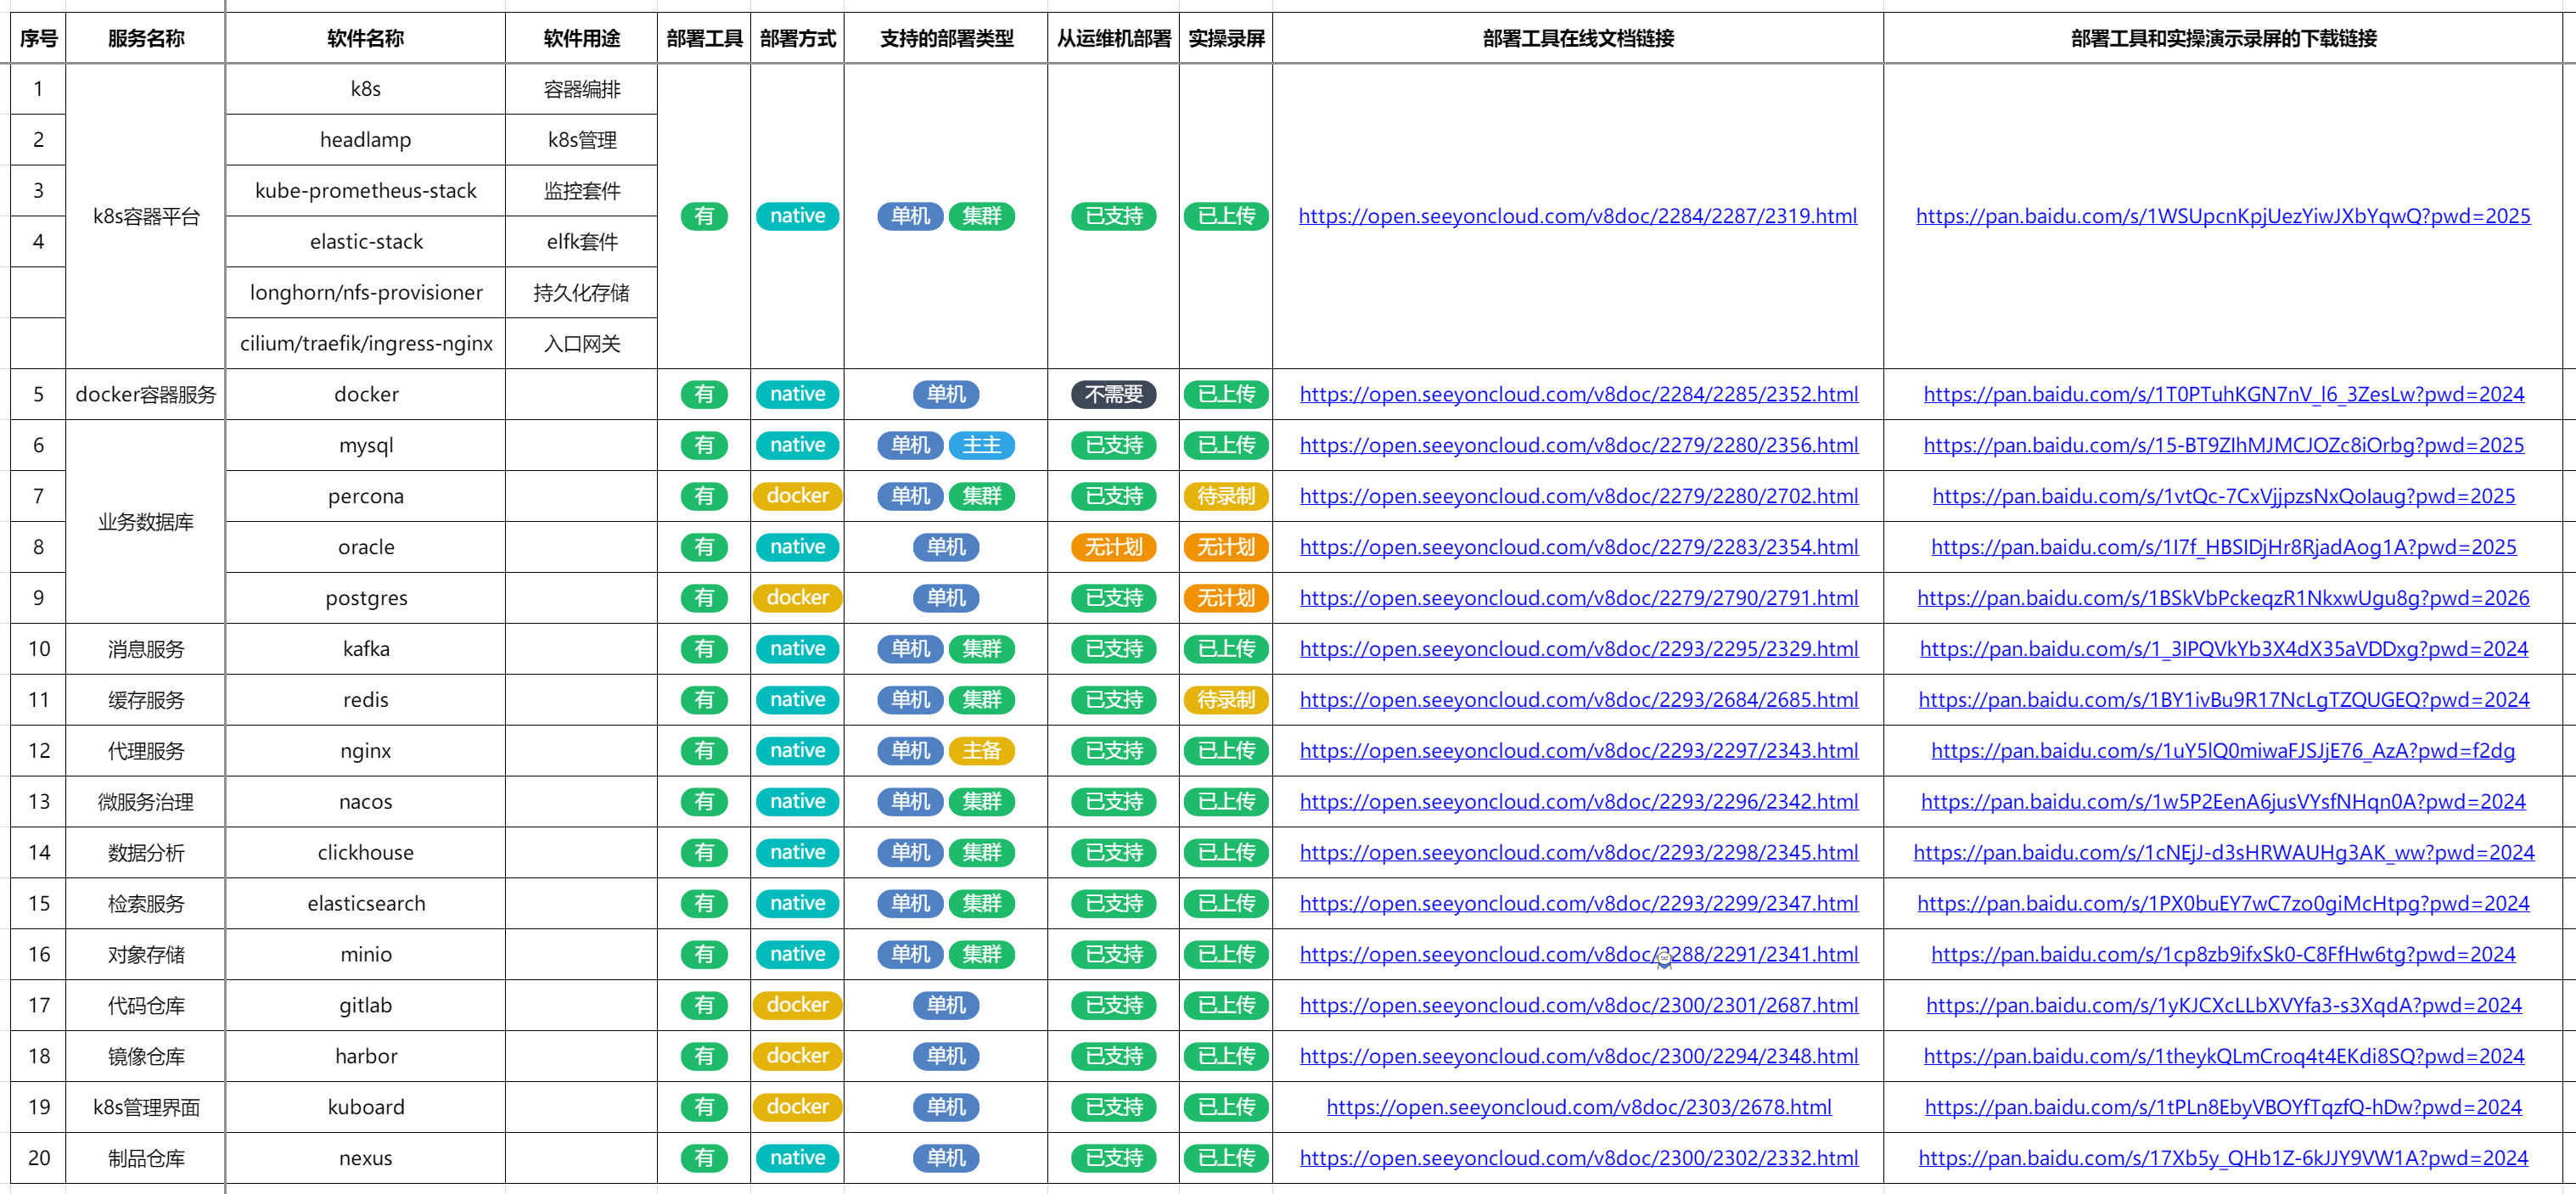Select the elasticsearch software name cell
Image resolution: width=2576 pixels, height=1194 pixels.
coord(366,904)
